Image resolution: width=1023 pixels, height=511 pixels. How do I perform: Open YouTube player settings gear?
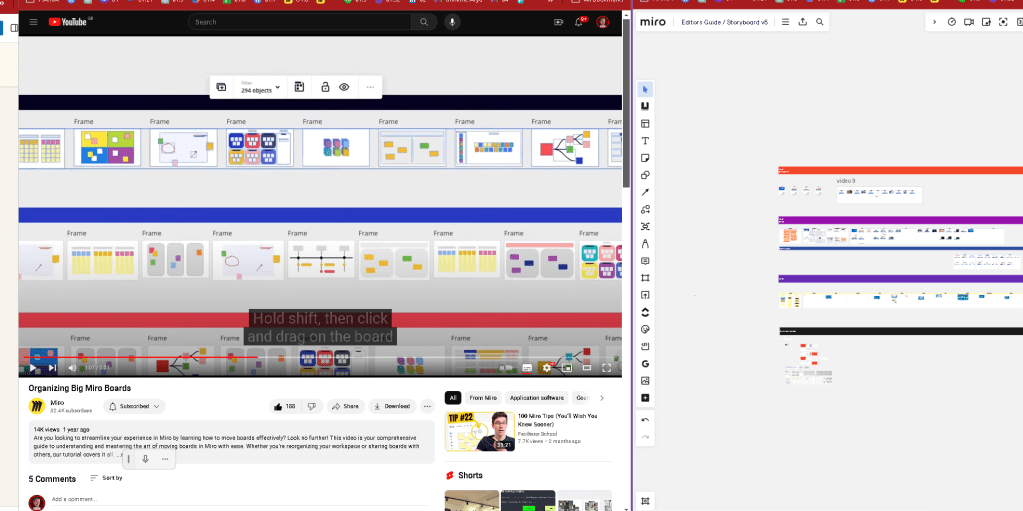(x=547, y=368)
